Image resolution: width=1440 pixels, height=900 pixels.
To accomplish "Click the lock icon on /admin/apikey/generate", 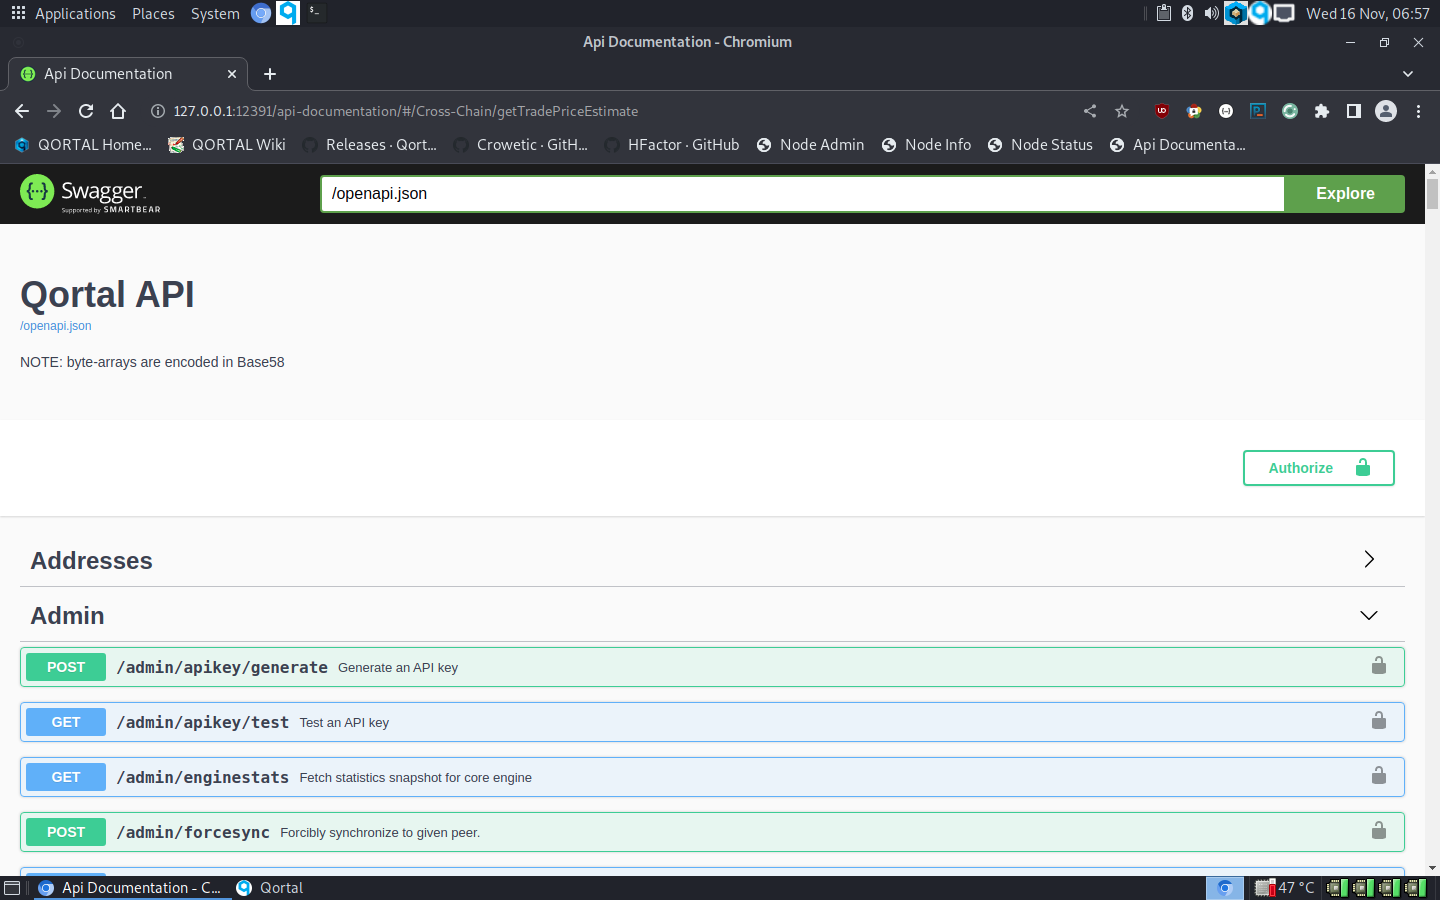I will click(1378, 666).
